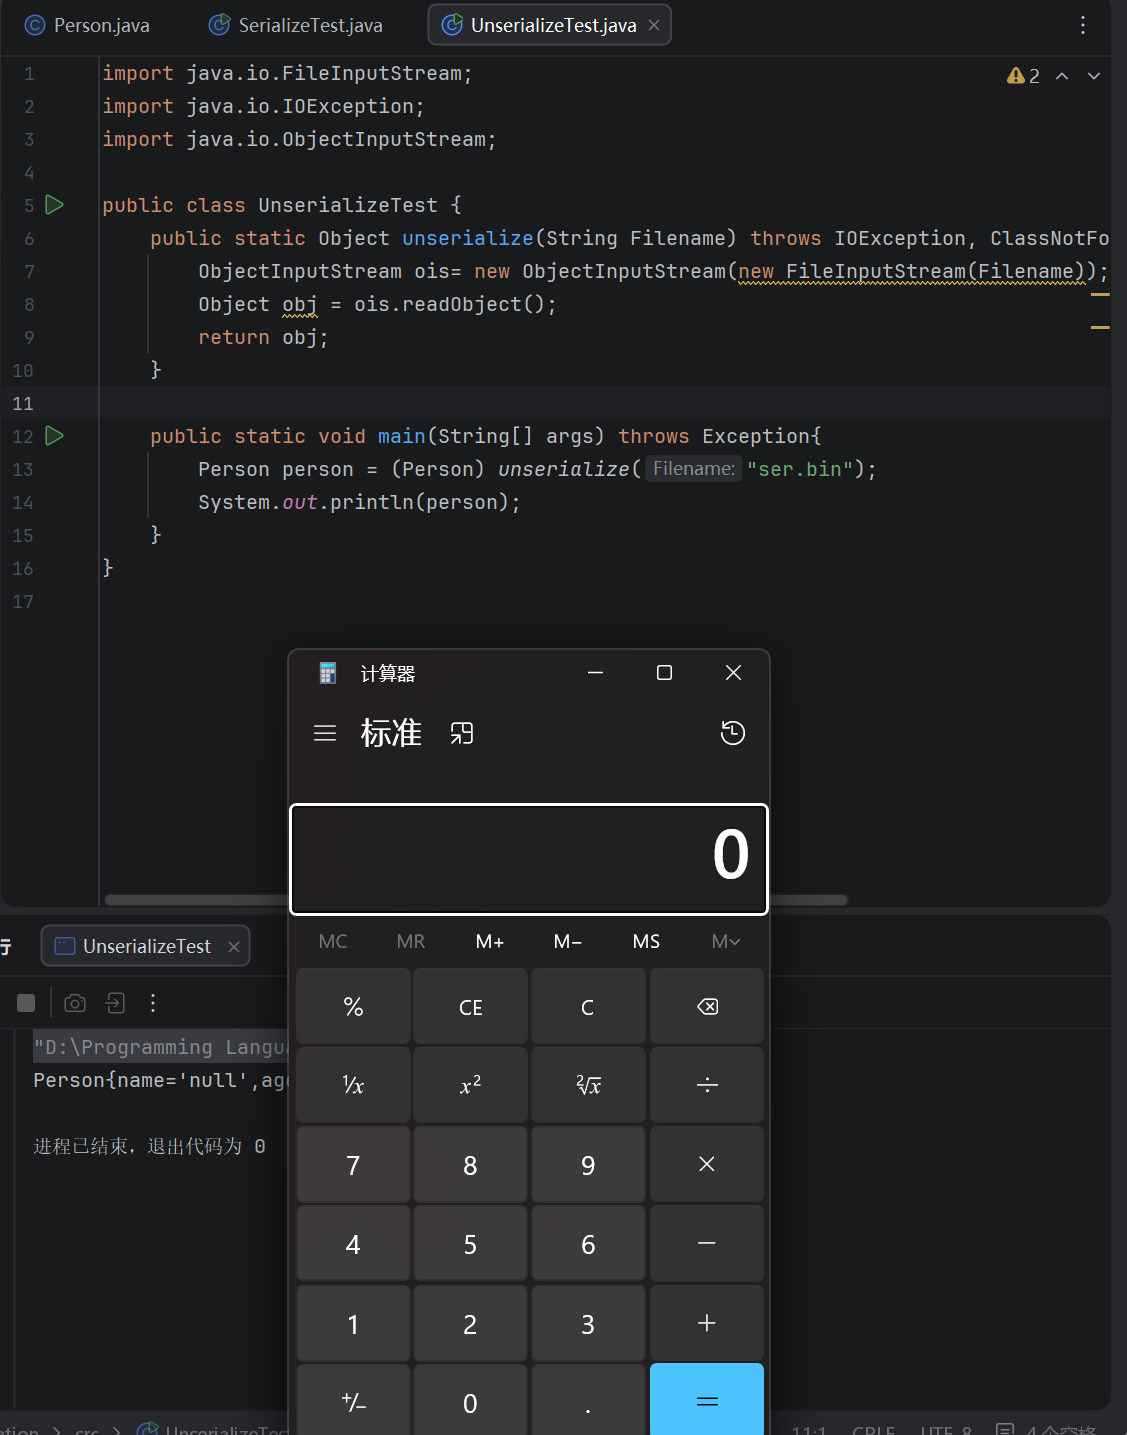Viewport: 1127px width, 1435px height.
Task: Go to previous highlighted warning arrow
Action: pyautogui.click(x=1062, y=76)
